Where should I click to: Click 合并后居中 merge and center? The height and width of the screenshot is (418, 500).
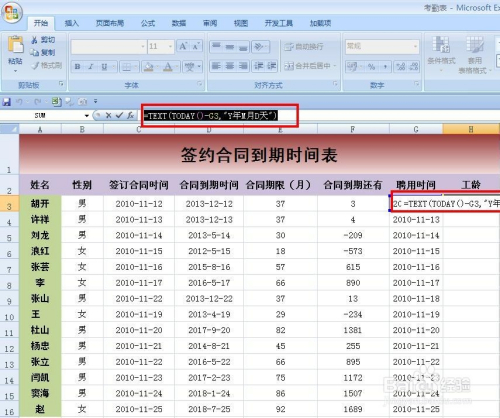[x=308, y=66]
